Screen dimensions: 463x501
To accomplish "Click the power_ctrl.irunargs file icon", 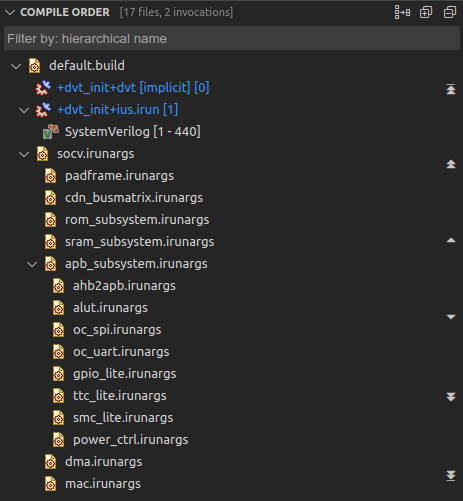I will click(58, 440).
